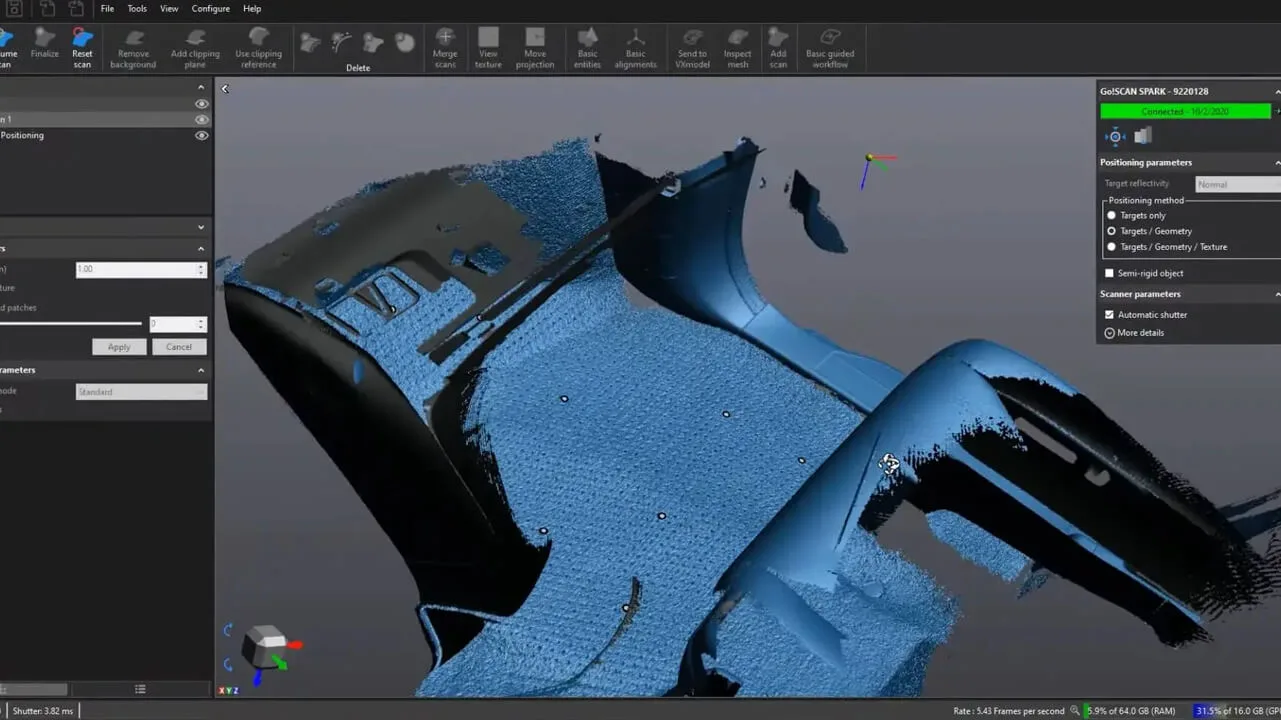Screen dimensions: 1281x720
Task: Click the Cancel button
Action: pos(179,347)
